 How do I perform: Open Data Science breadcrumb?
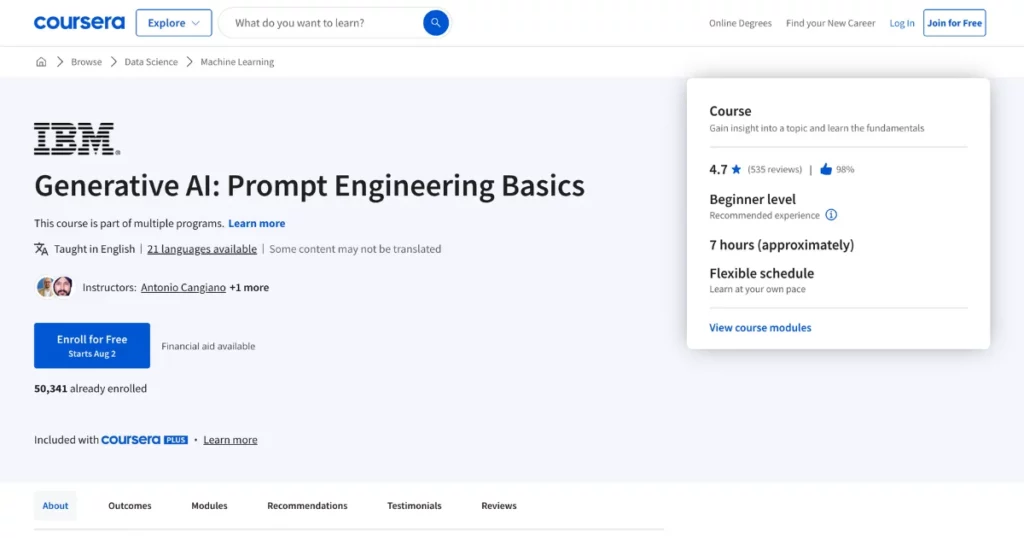151,62
